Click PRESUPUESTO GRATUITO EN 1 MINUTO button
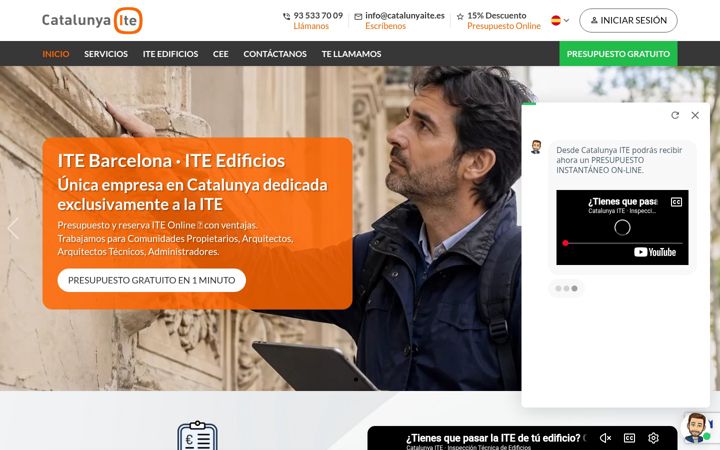This screenshot has width=720, height=450. pos(152,280)
